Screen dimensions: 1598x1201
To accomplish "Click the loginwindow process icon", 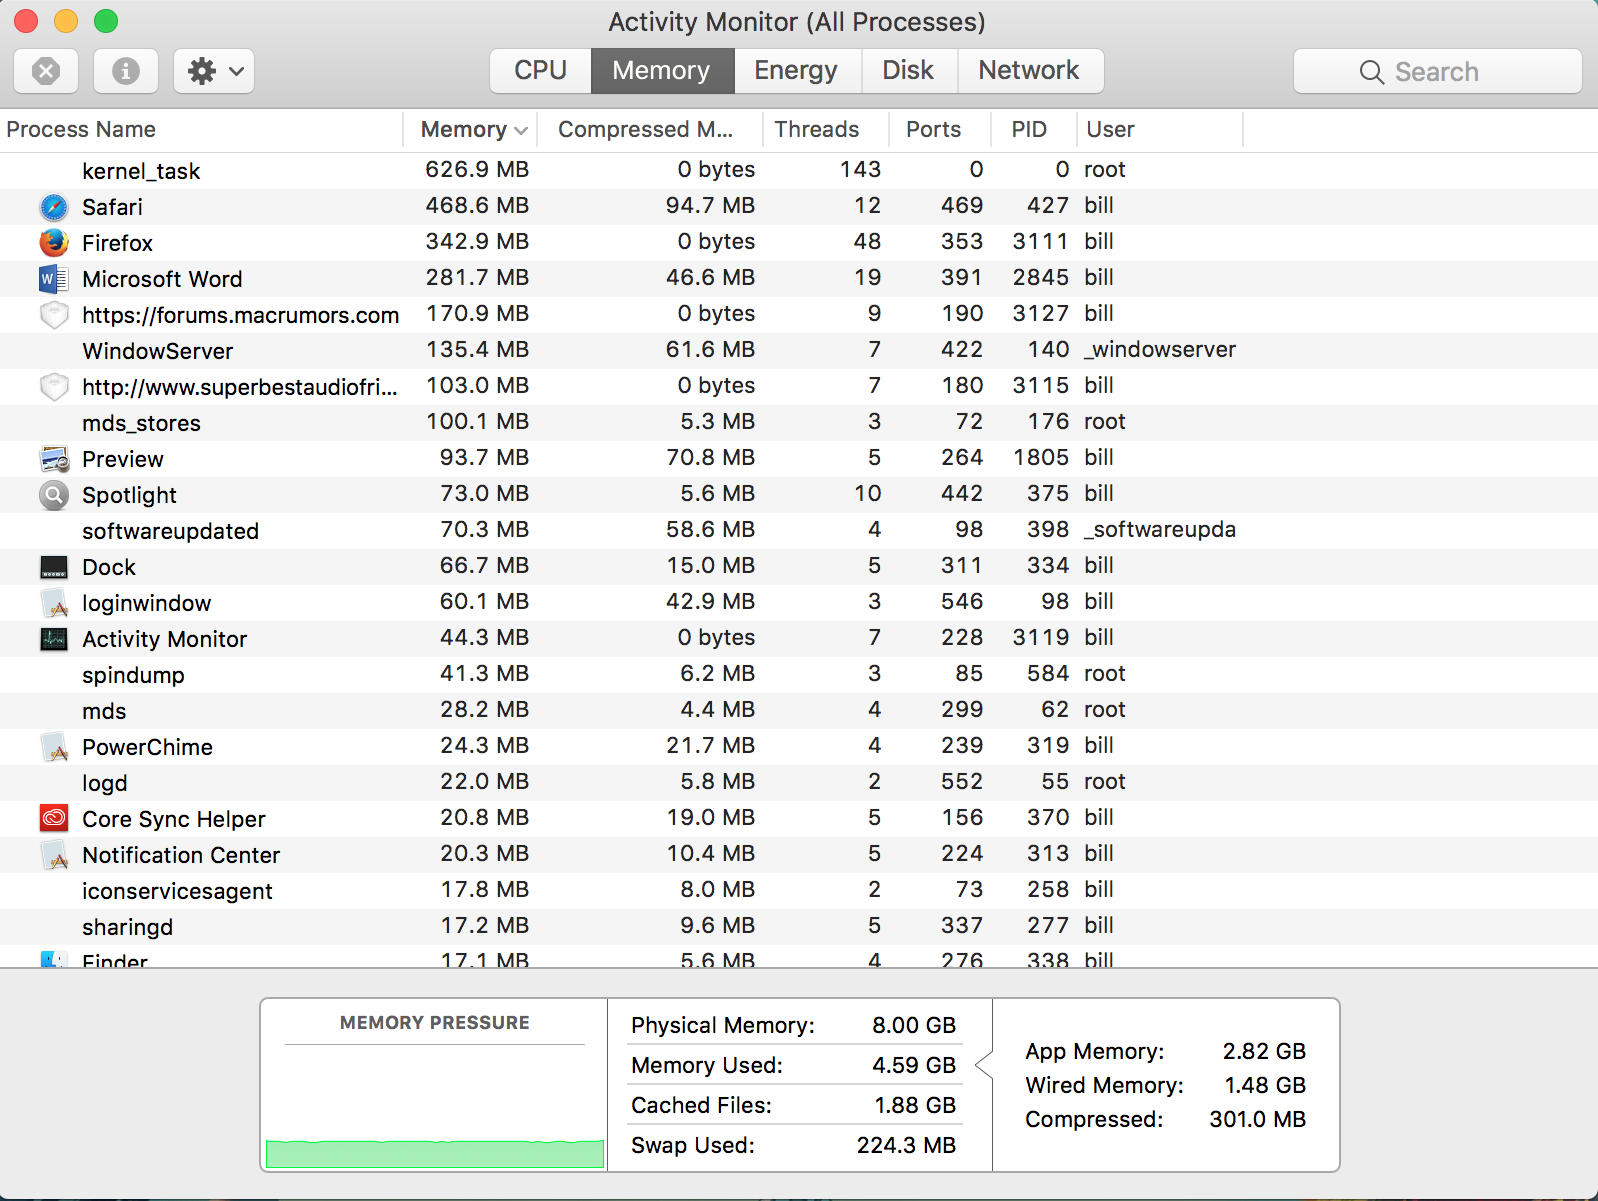I will tap(54, 603).
